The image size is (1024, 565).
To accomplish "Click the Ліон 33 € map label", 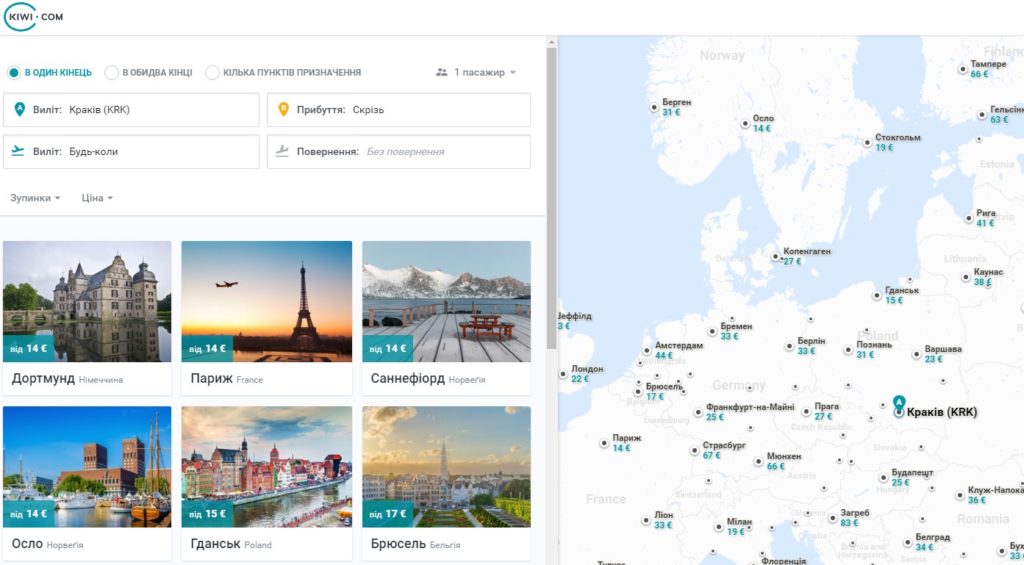I will point(663,520).
